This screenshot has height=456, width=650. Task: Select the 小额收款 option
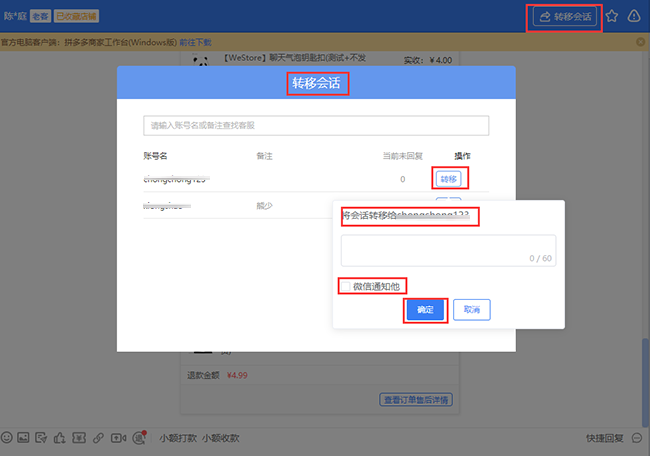pyautogui.click(x=221, y=438)
